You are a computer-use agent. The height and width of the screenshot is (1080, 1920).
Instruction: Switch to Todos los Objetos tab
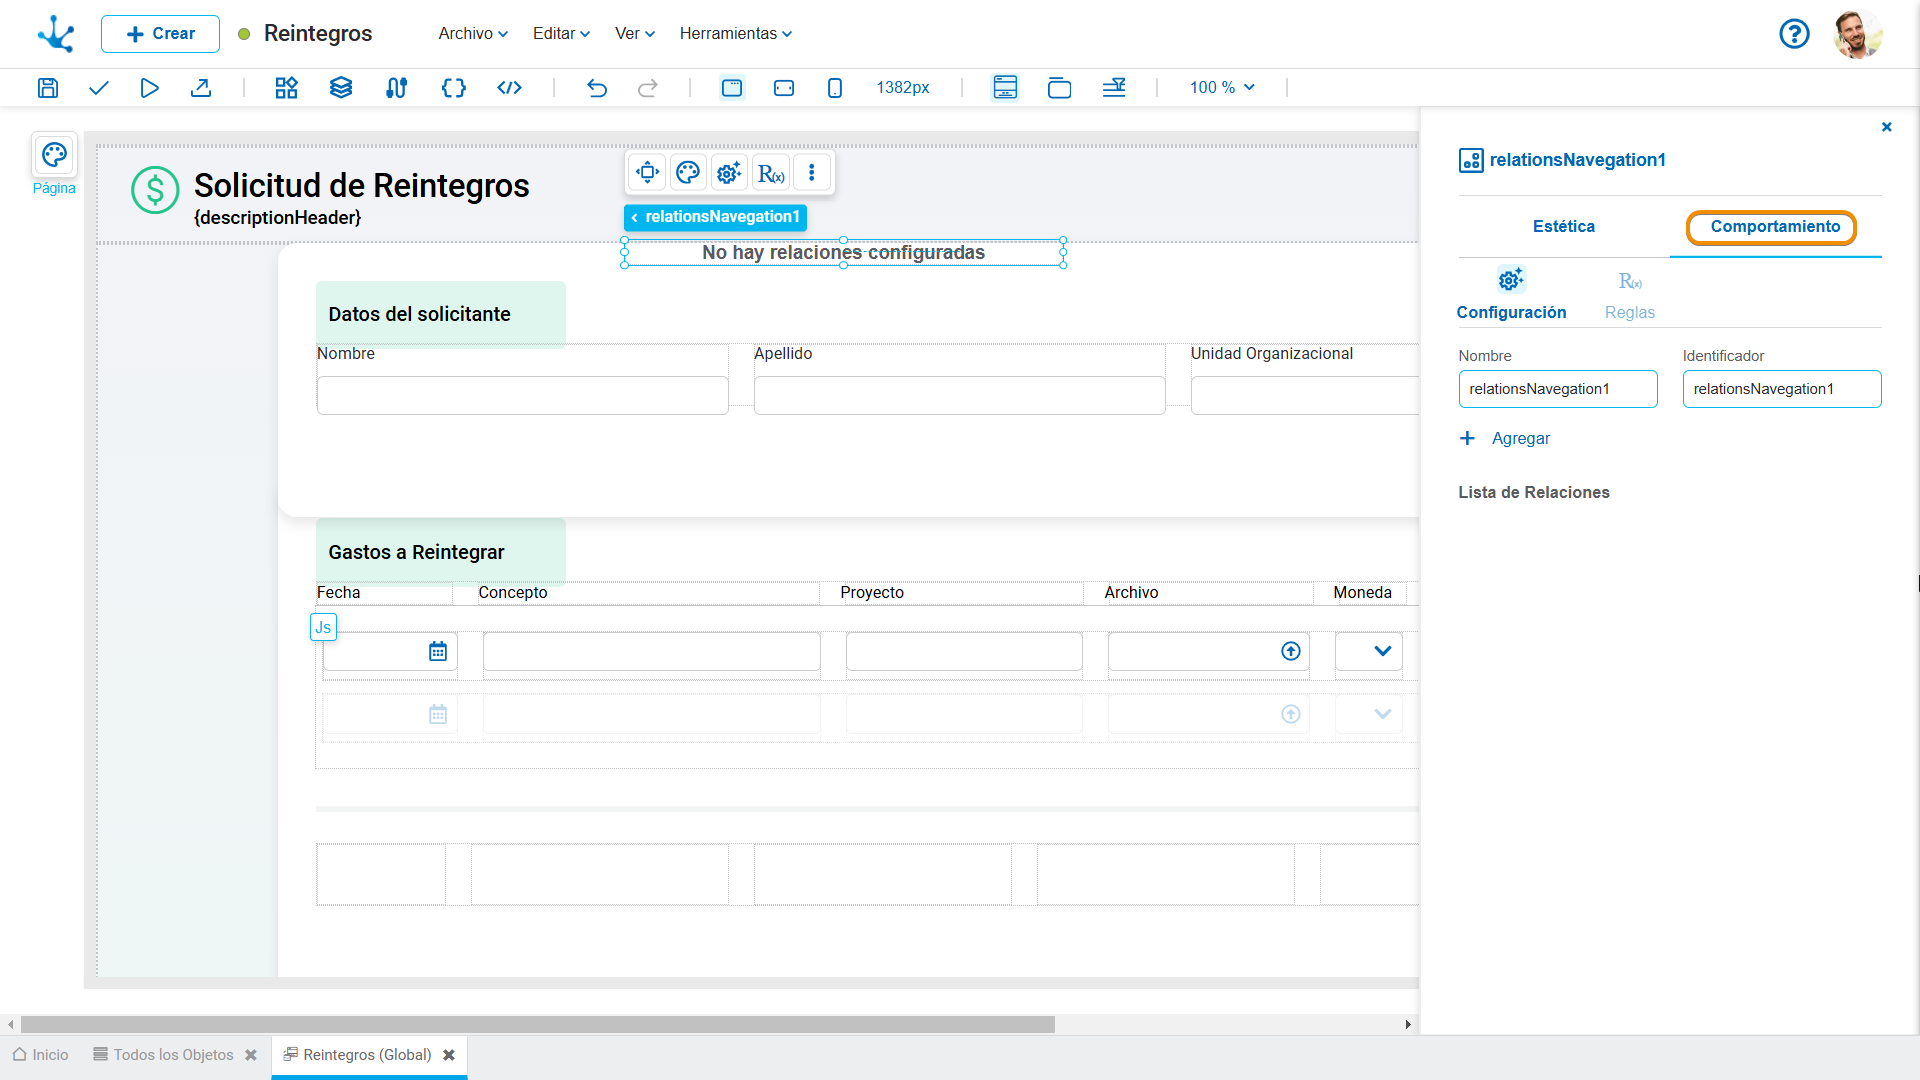pos(163,1055)
